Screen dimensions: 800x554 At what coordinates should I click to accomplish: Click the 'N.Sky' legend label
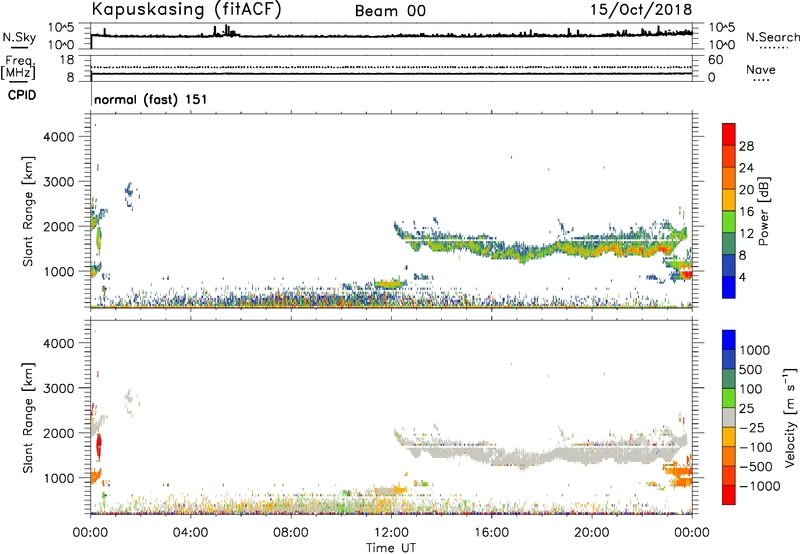(x=19, y=37)
